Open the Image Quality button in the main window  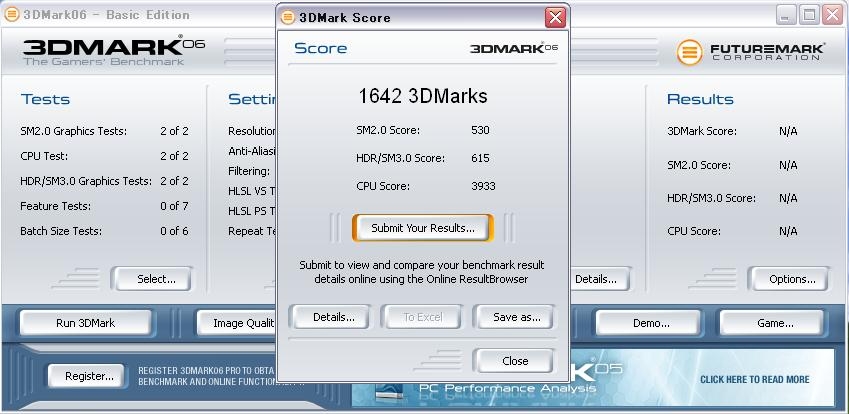237,324
